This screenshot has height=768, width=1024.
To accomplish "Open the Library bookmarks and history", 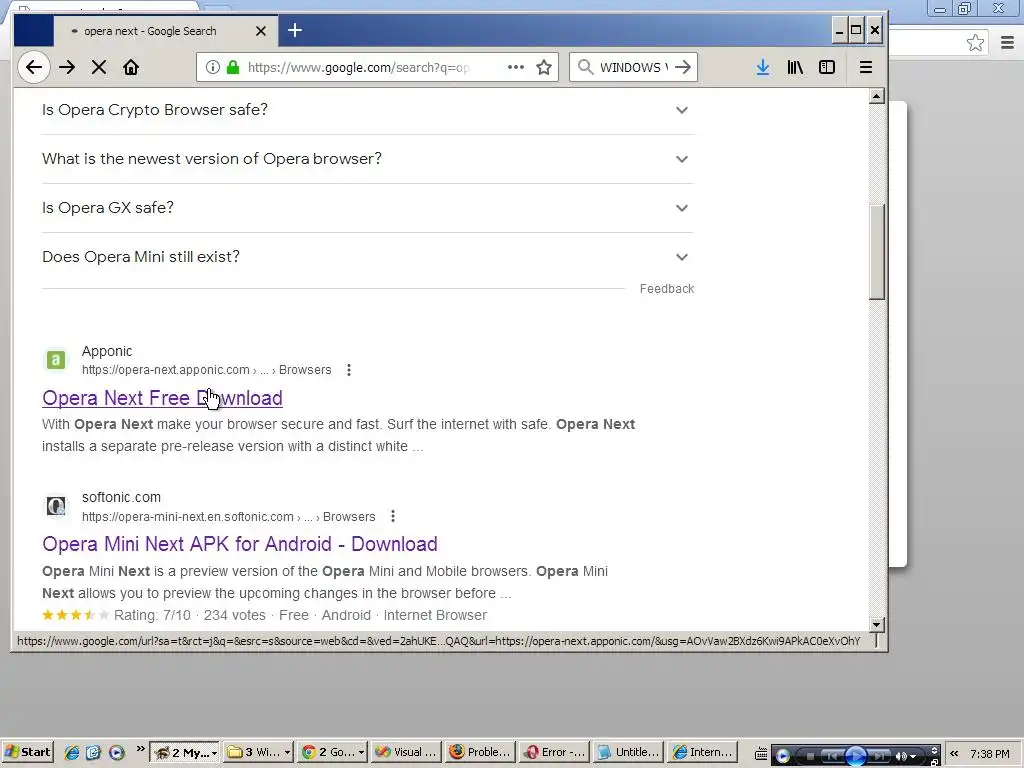I will click(795, 67).
